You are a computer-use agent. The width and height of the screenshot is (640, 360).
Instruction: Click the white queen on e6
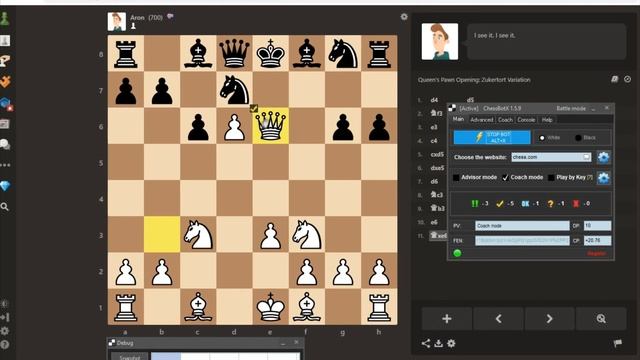[270, 126]
